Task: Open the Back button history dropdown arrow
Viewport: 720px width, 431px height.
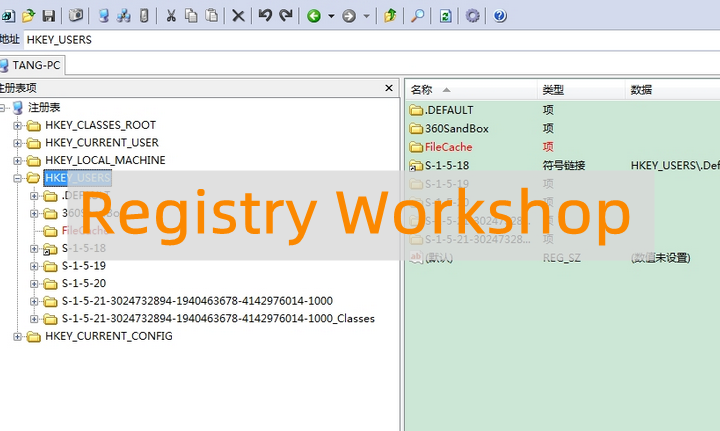Action: click(329, 17)
